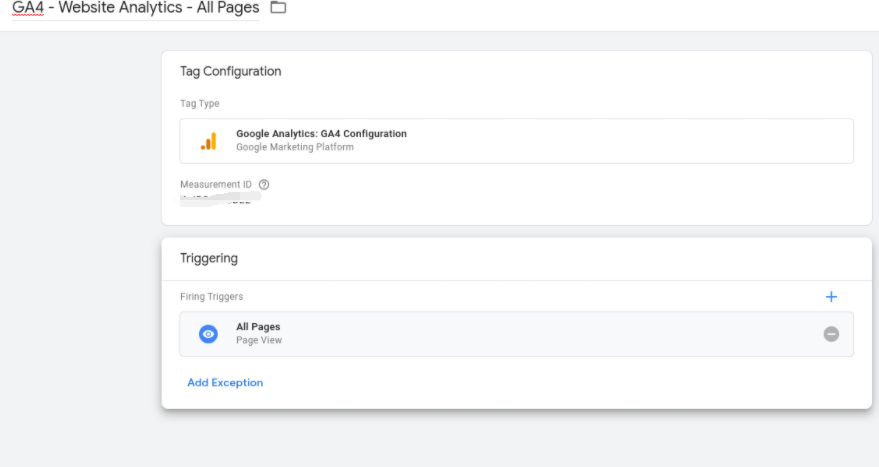This screenshot has width=879, height=467.
Task: Click the Google Marketing Platform text
Action: tap(295, 147)
